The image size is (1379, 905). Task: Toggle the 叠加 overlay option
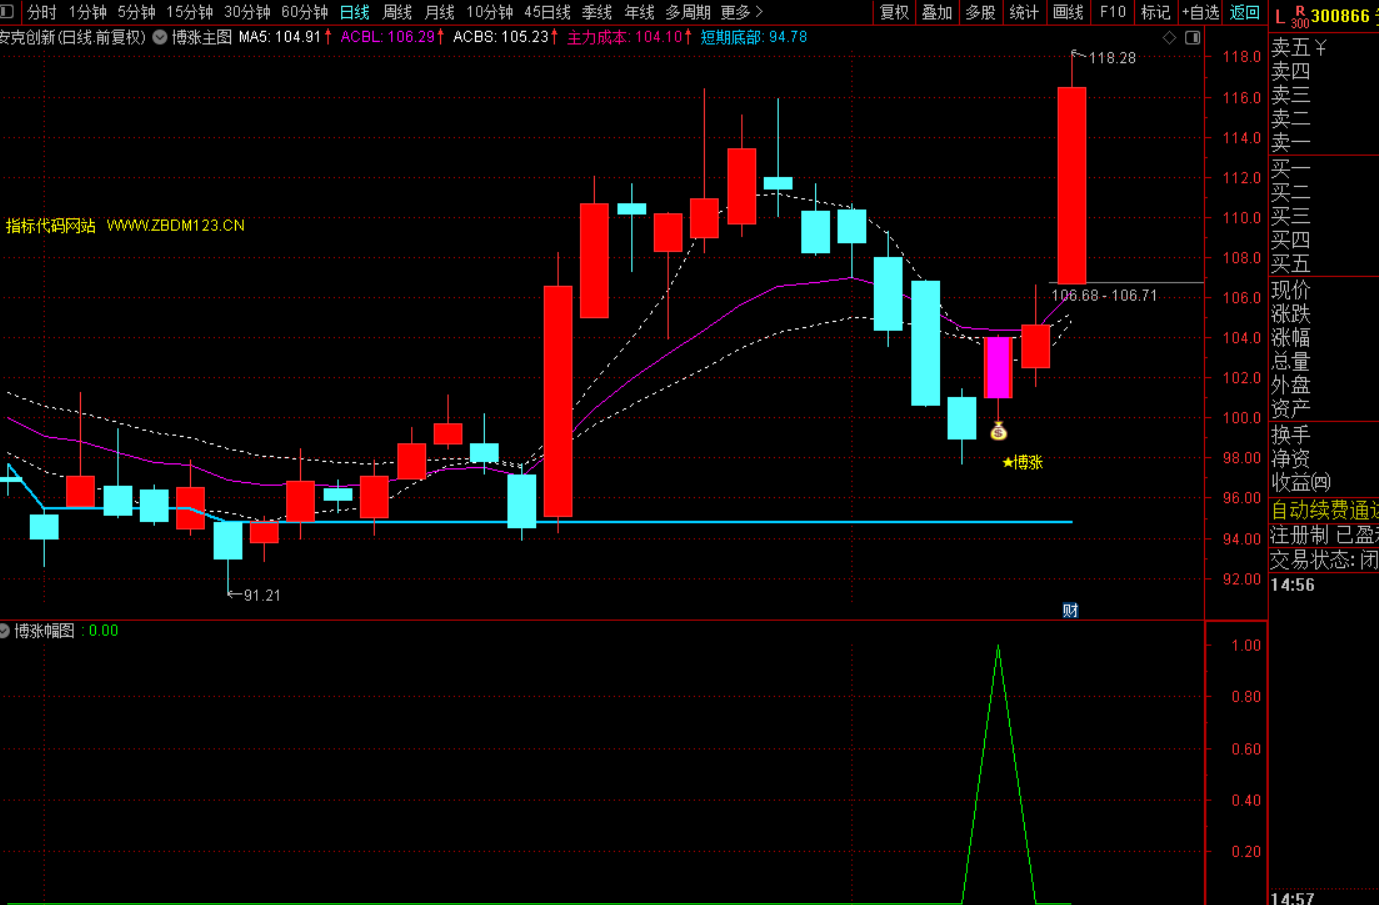pyautogui.click(x=937, y=12)
